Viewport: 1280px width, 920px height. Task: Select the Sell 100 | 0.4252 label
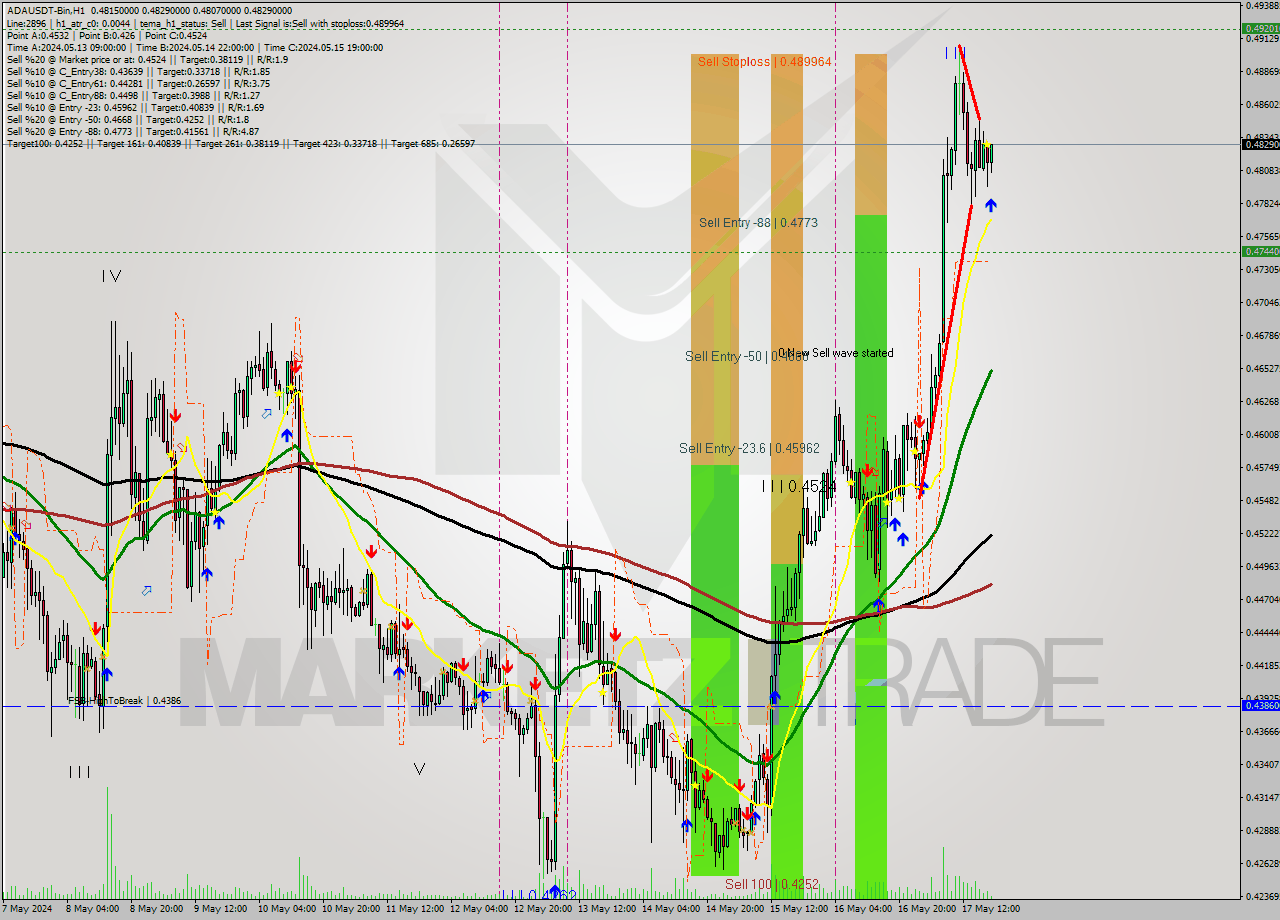(772, 884)
